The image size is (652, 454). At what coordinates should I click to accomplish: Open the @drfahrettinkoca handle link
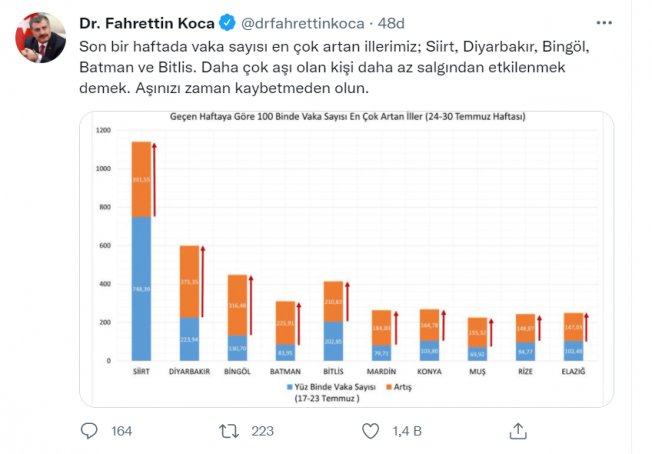(303, 23)
